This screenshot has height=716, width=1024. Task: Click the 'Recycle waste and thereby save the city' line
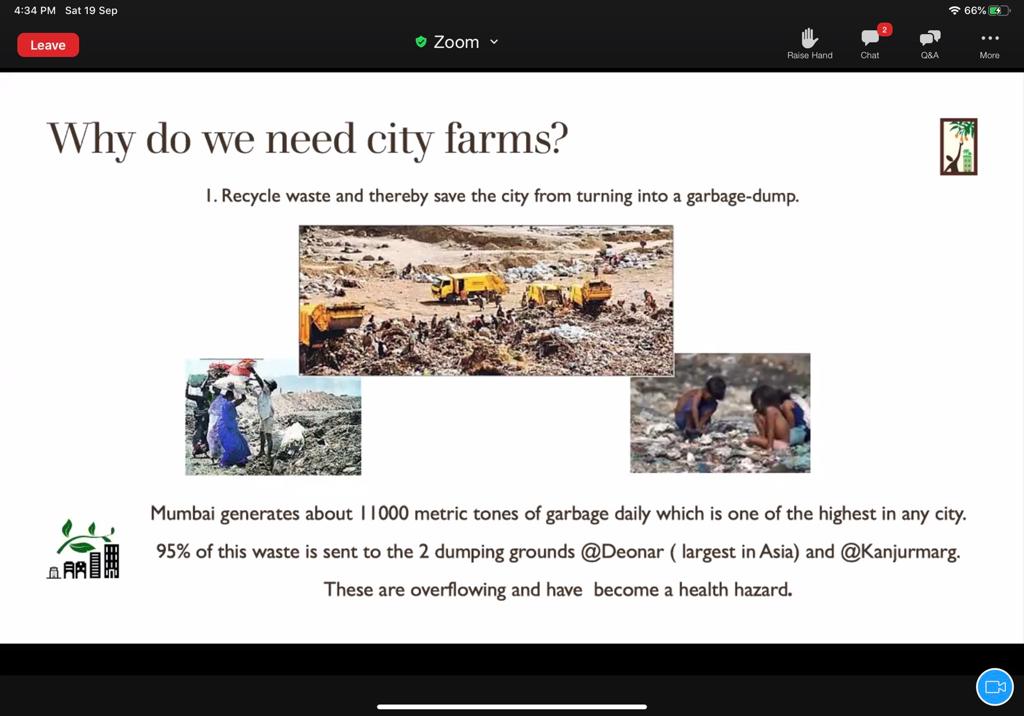point(502,196)
